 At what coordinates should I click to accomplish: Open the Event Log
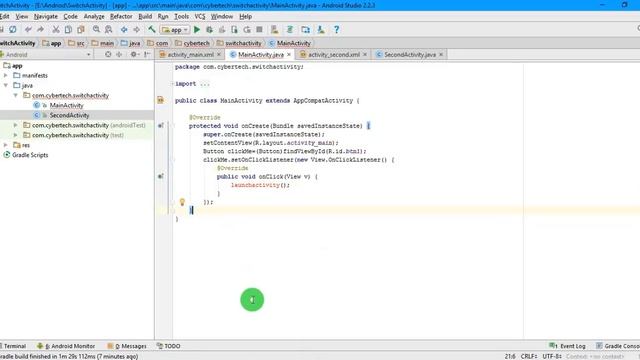pyautogui.click(x=567, y=346)
